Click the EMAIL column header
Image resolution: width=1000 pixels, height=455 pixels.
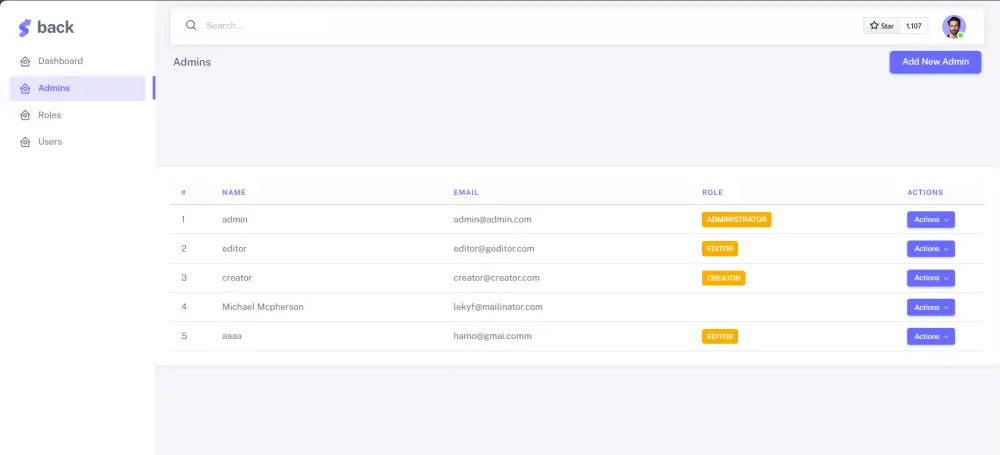(x=466, y=192)
